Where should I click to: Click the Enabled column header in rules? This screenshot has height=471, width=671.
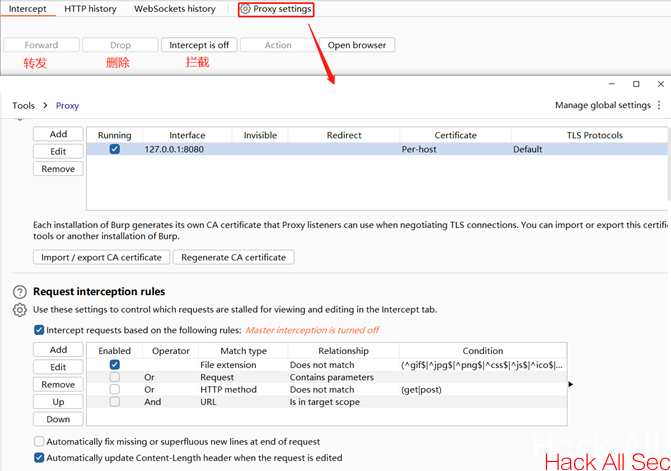pos(114,351)
